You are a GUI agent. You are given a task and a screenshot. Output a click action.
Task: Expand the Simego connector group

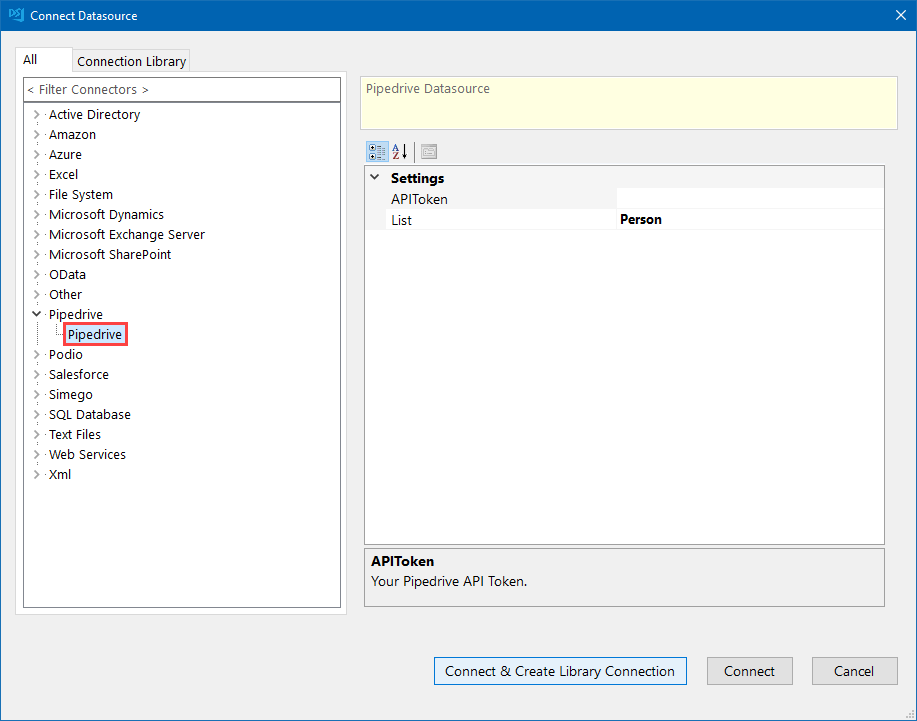coord(36,395)
